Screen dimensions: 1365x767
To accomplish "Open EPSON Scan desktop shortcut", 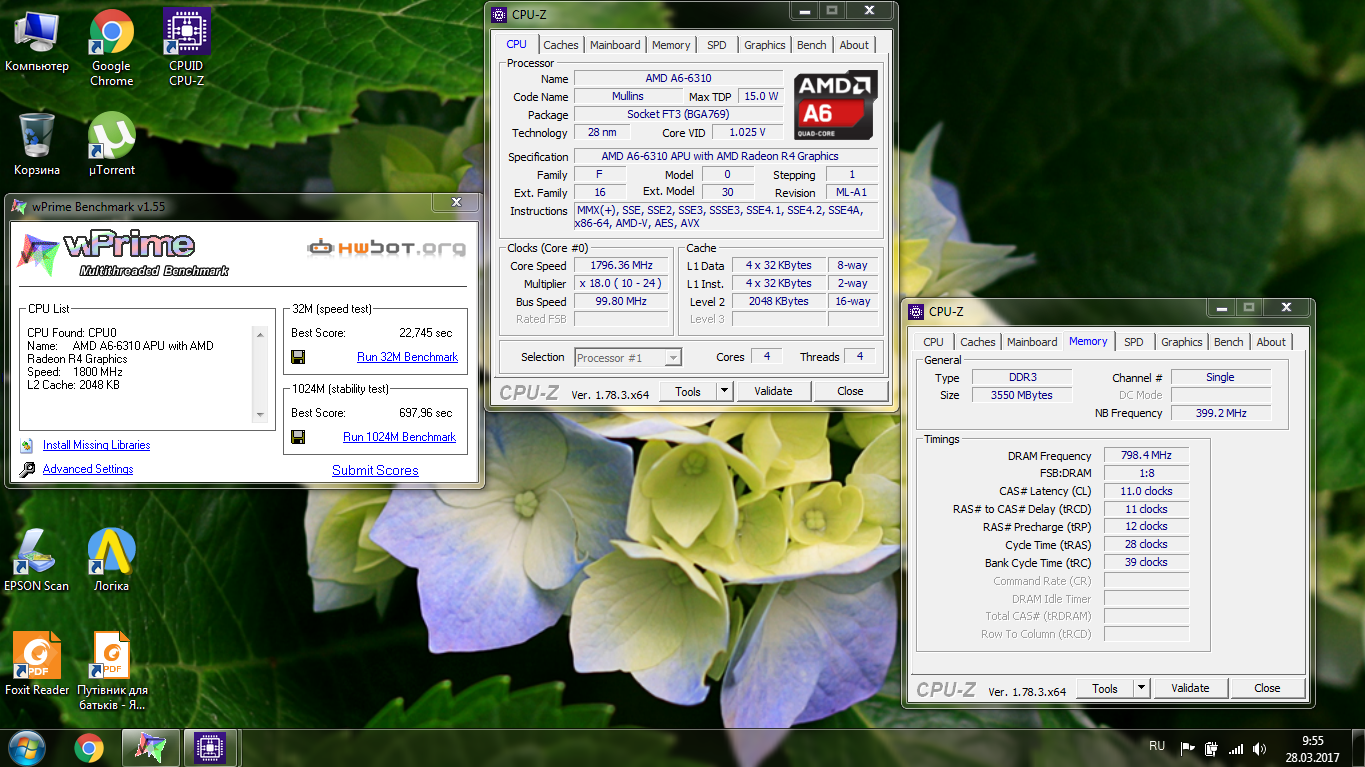I will pyautogui.click(x=37, y=560).
